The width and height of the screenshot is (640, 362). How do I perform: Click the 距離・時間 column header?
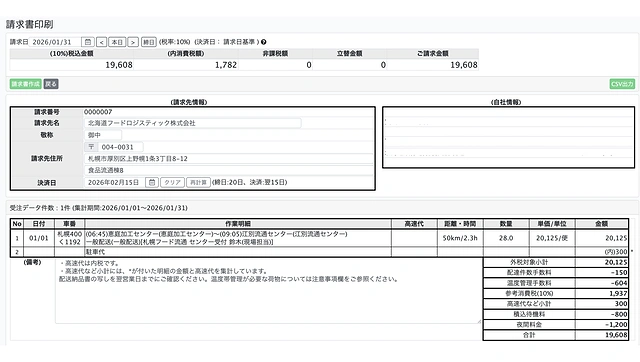(460, 224)
